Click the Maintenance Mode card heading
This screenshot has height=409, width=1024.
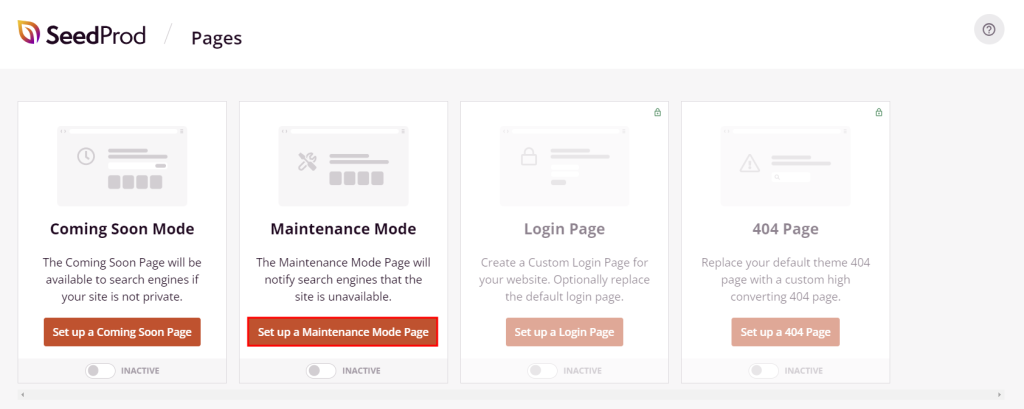[343, 229]
